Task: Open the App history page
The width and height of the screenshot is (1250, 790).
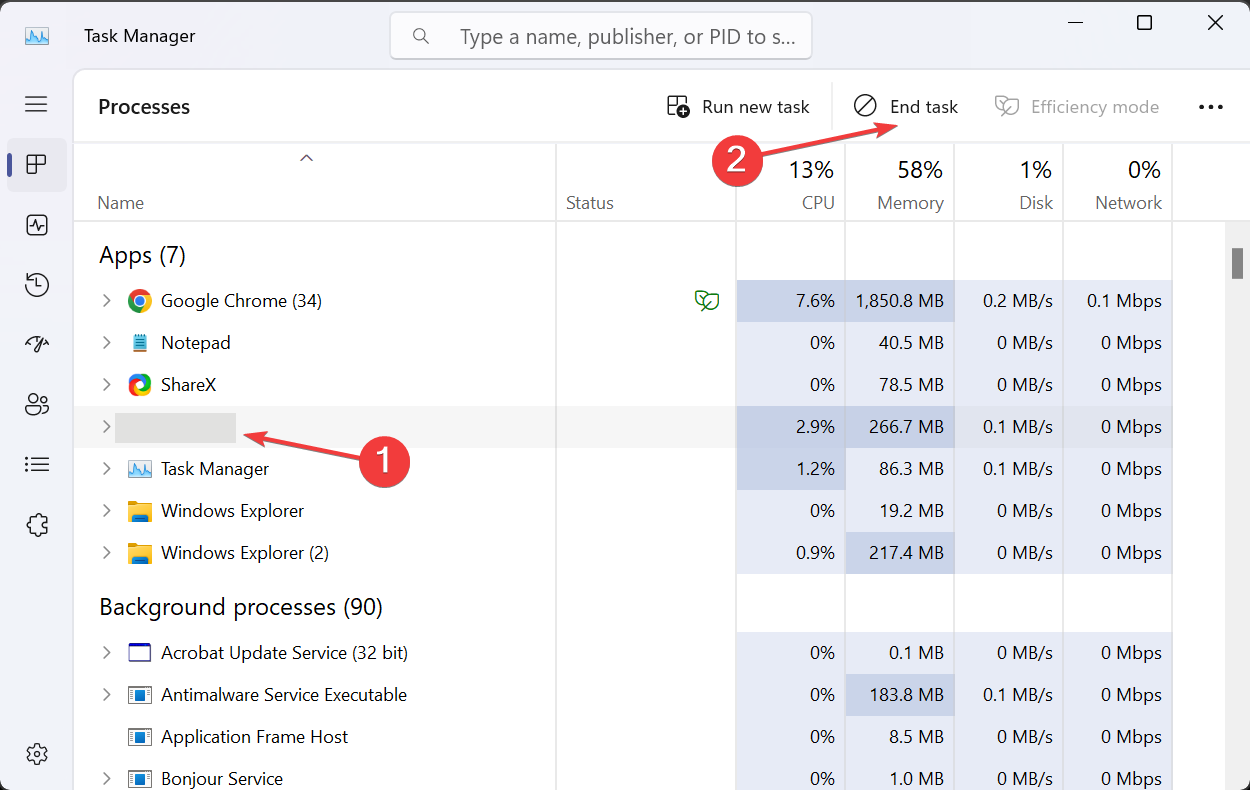Action: [37, 285]
